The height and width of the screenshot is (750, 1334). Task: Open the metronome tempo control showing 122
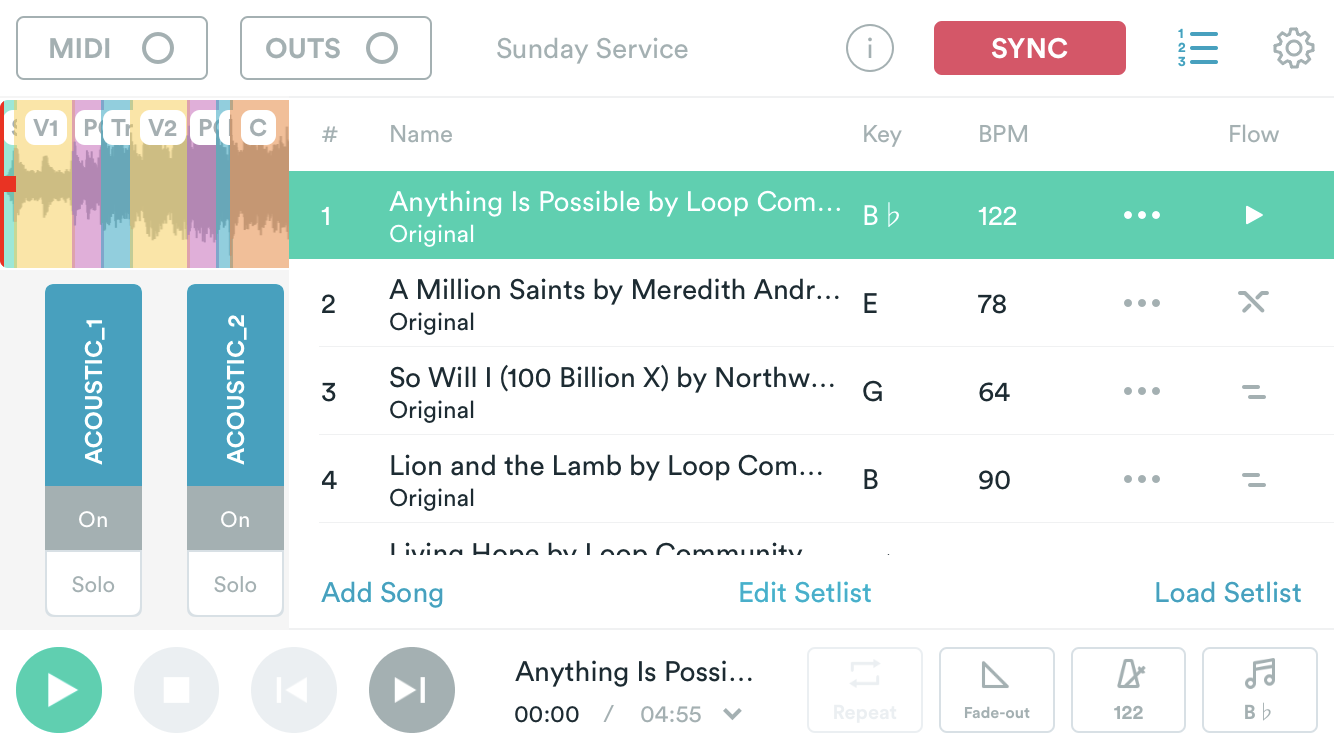point(1128,689)
